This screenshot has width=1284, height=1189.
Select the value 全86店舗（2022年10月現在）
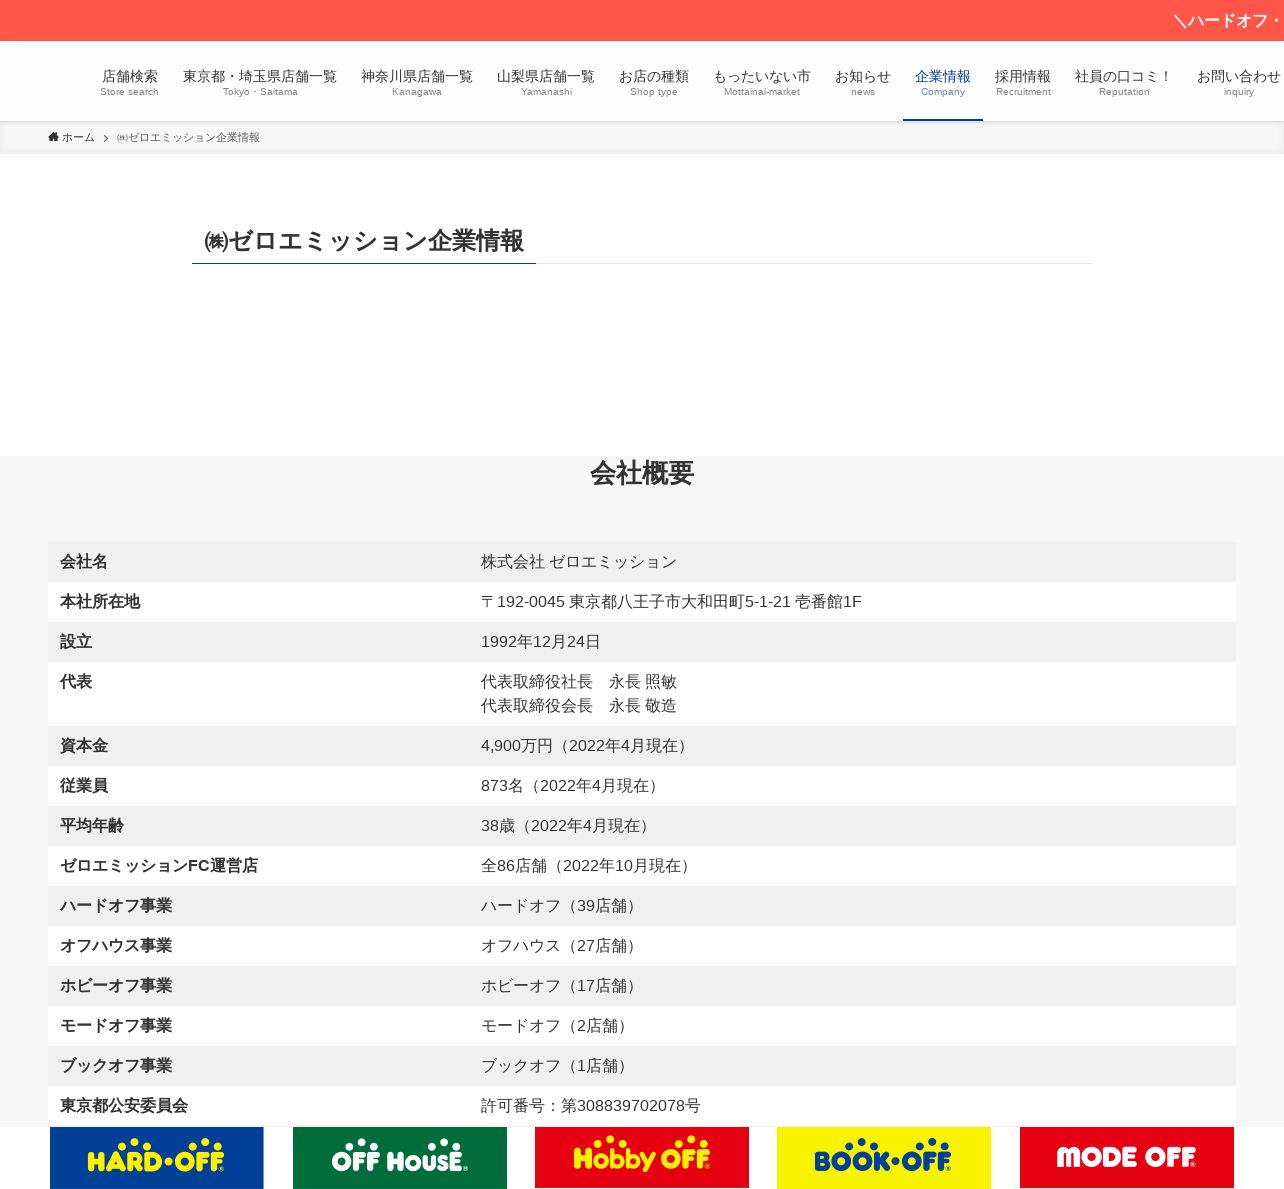(x=589, y=866)
